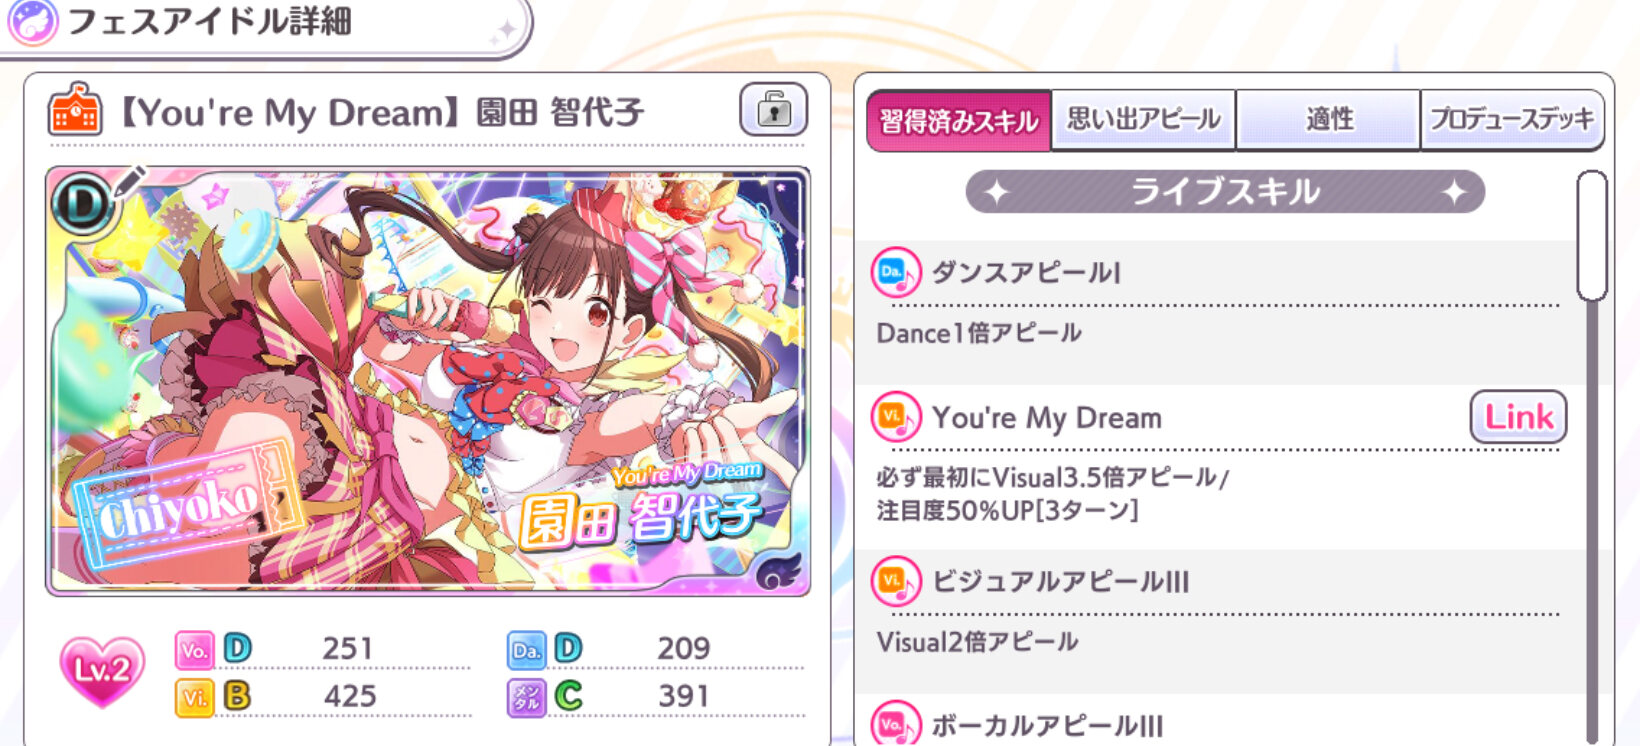Viewport: 1640px width, 746px height.
Task: Click the Dance icon for ダンスアピールI
Action: pos(895,272)
